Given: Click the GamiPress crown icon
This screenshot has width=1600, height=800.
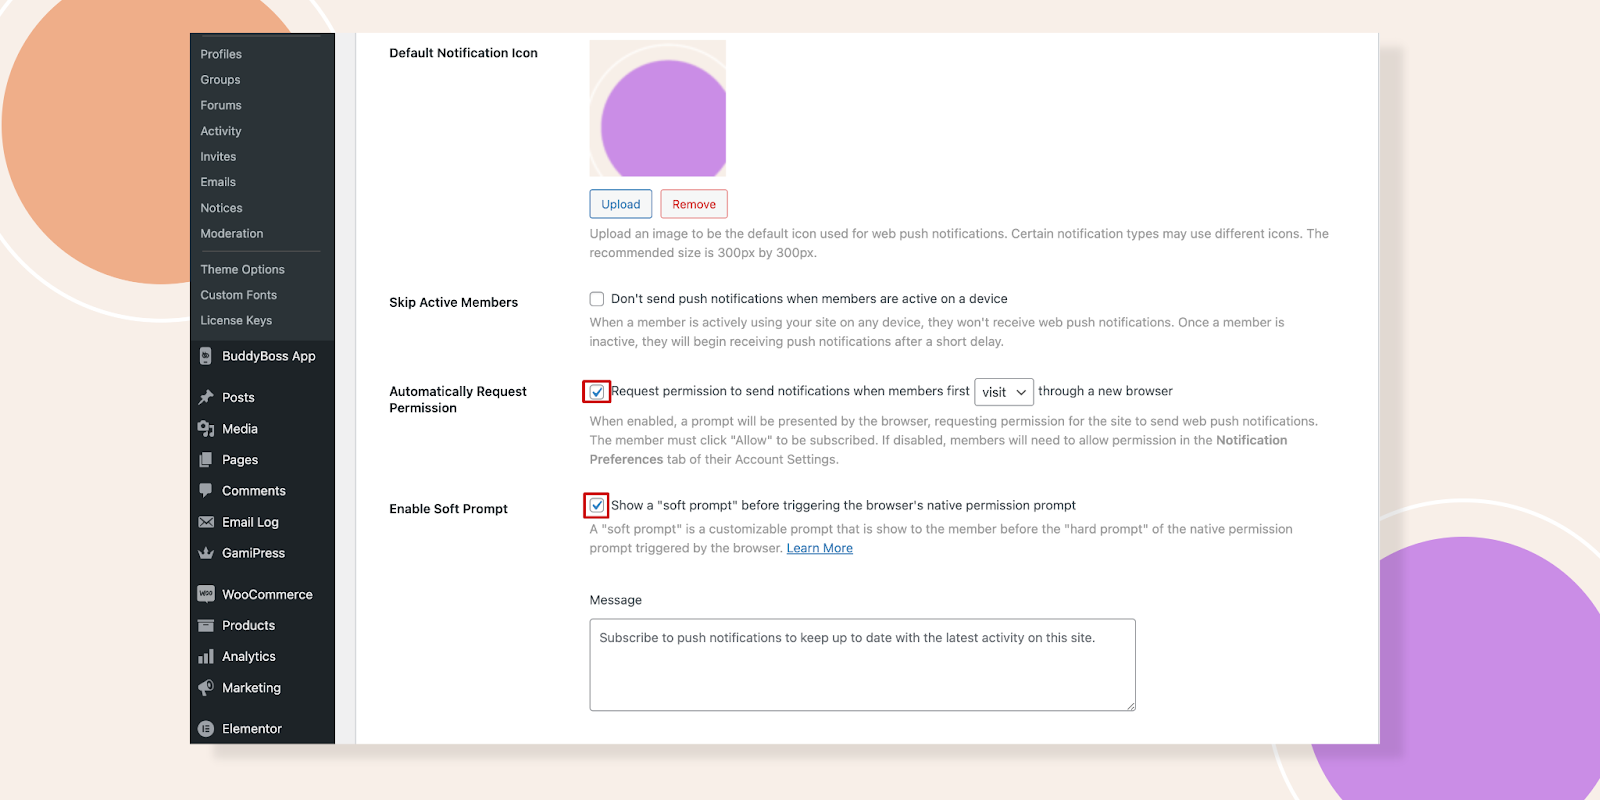Looking at the screenshot, I should tap(206, 553).
